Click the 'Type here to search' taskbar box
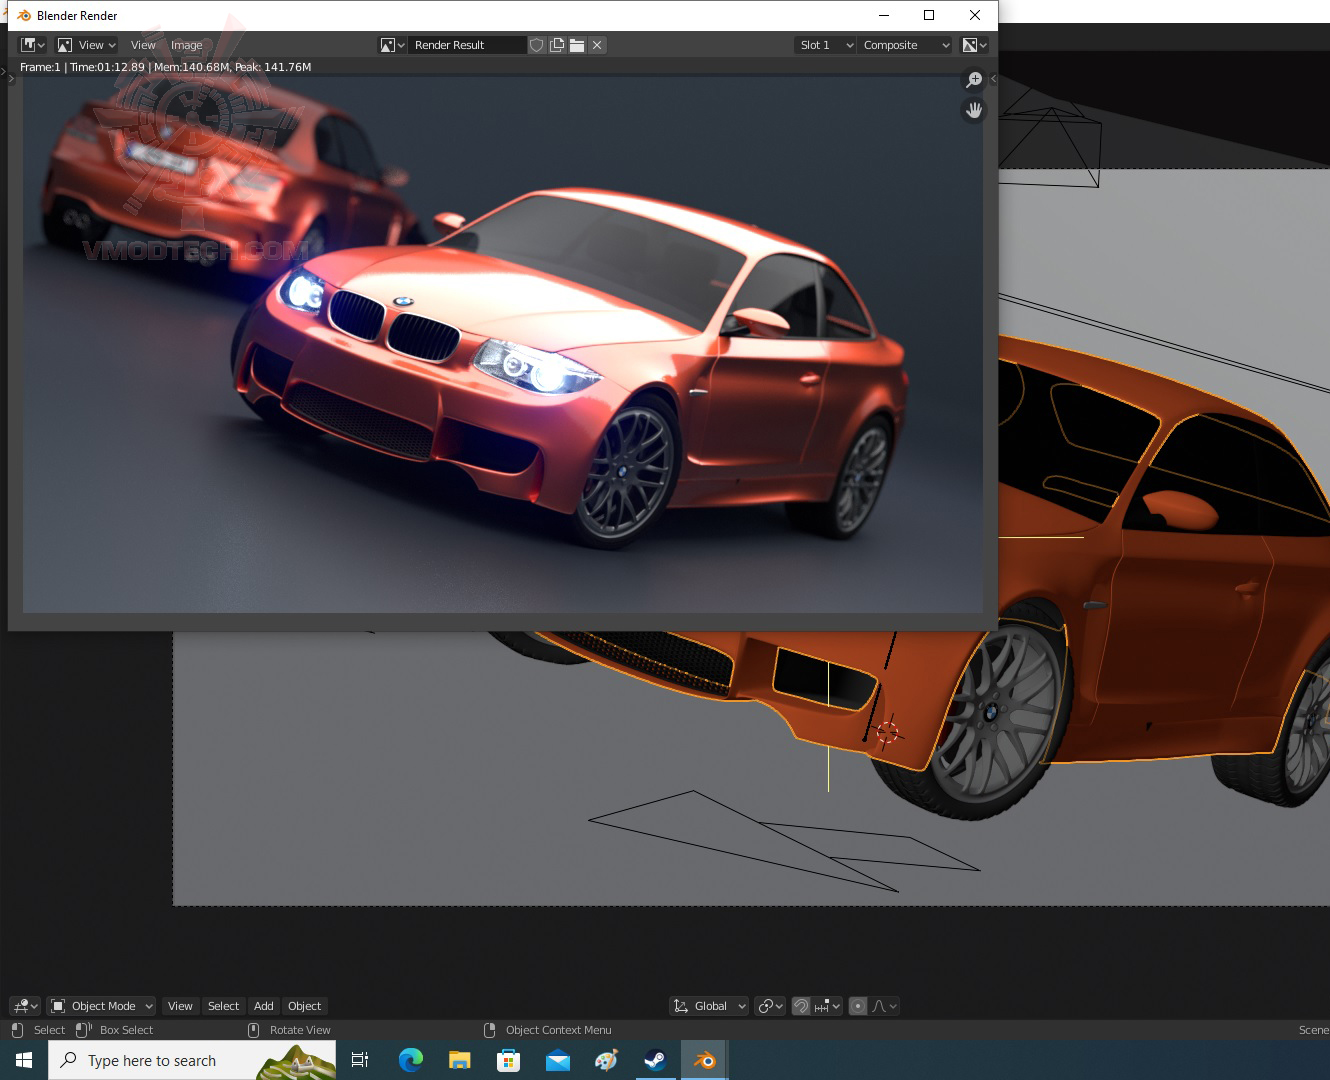Image resolution: width=1330 pixels, height=1080 pixels. pyautogui.click(x=192, y=1060)
